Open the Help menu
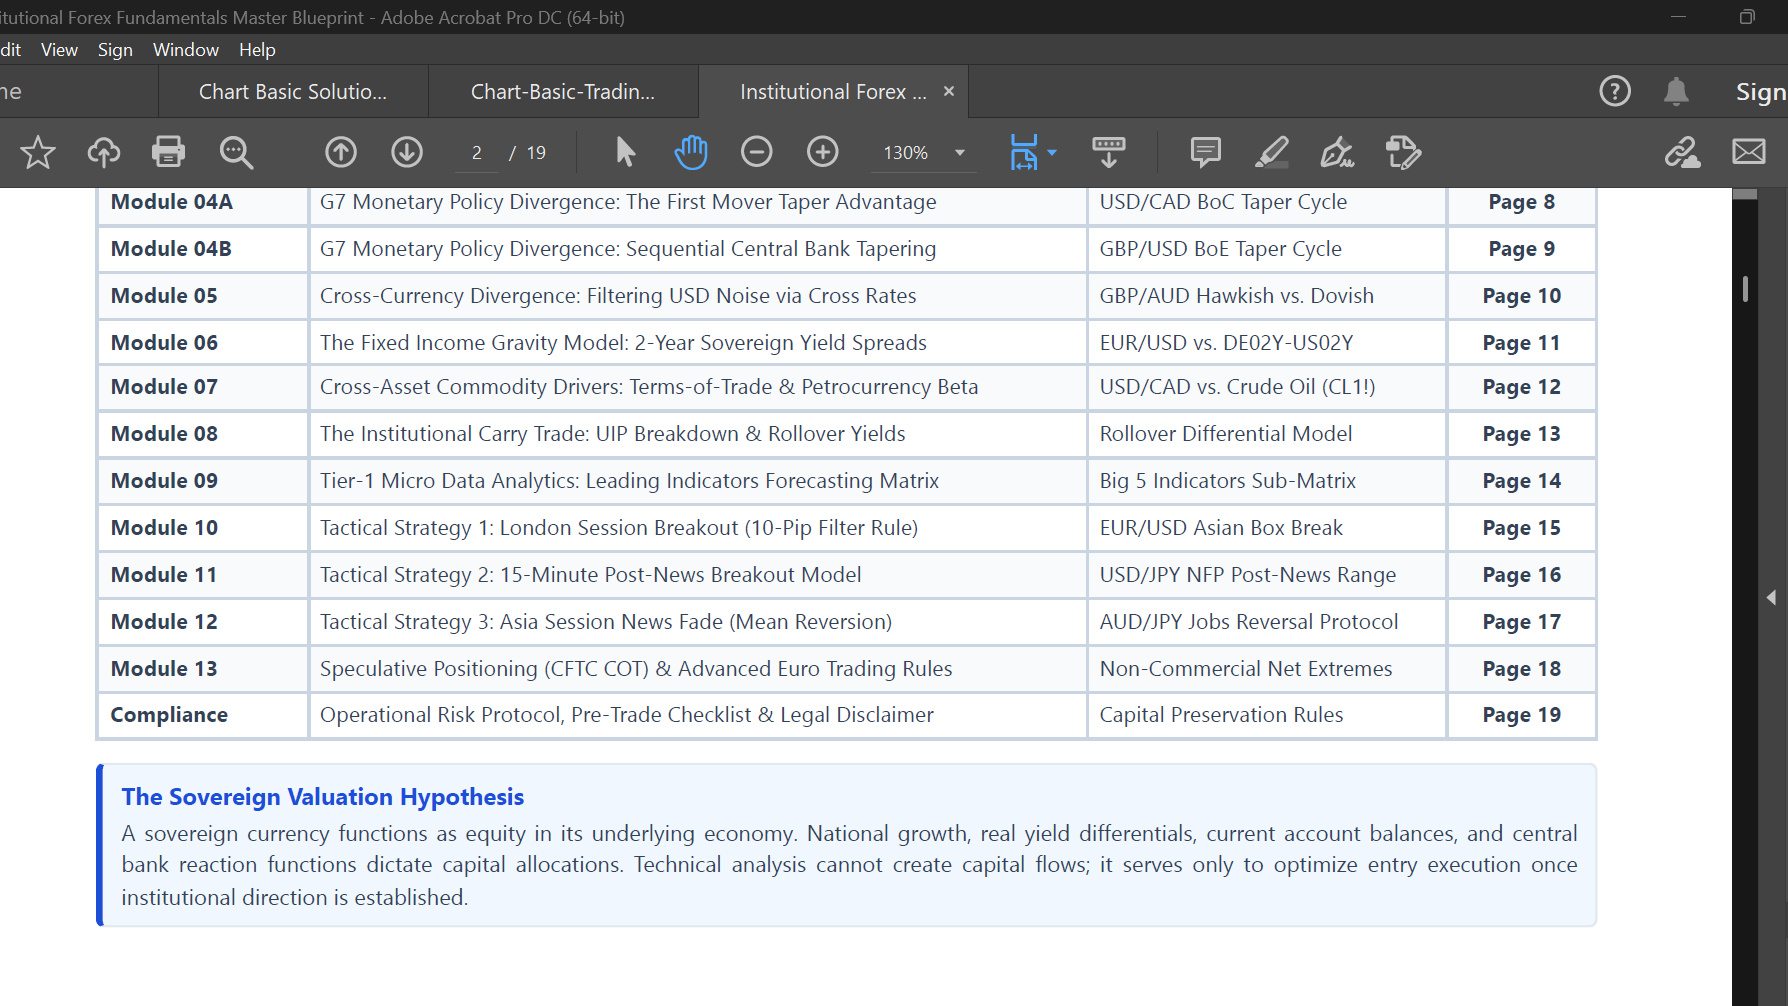Image resolution: width=1788 pixels, height=1006 pixels. 257,50
